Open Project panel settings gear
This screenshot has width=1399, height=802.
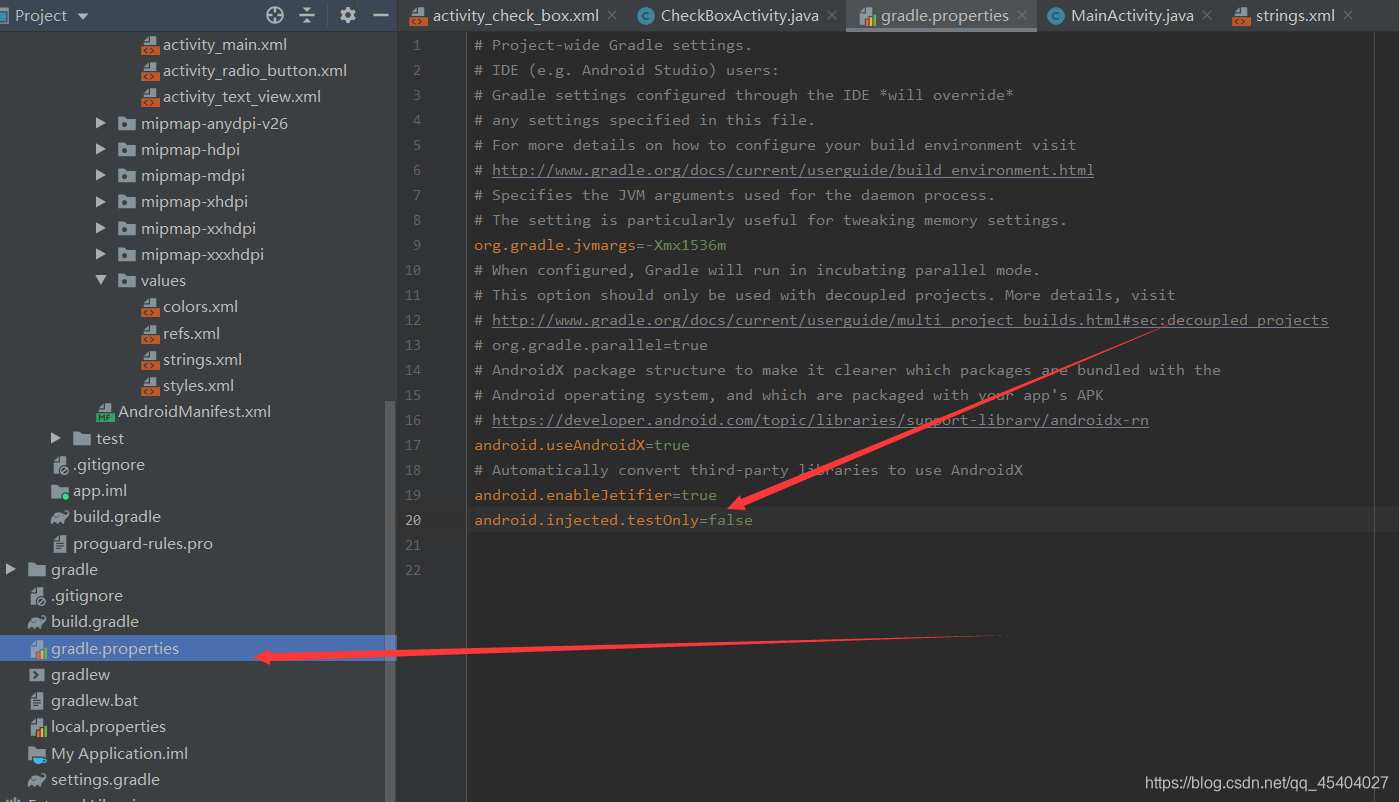coord(347,15)
